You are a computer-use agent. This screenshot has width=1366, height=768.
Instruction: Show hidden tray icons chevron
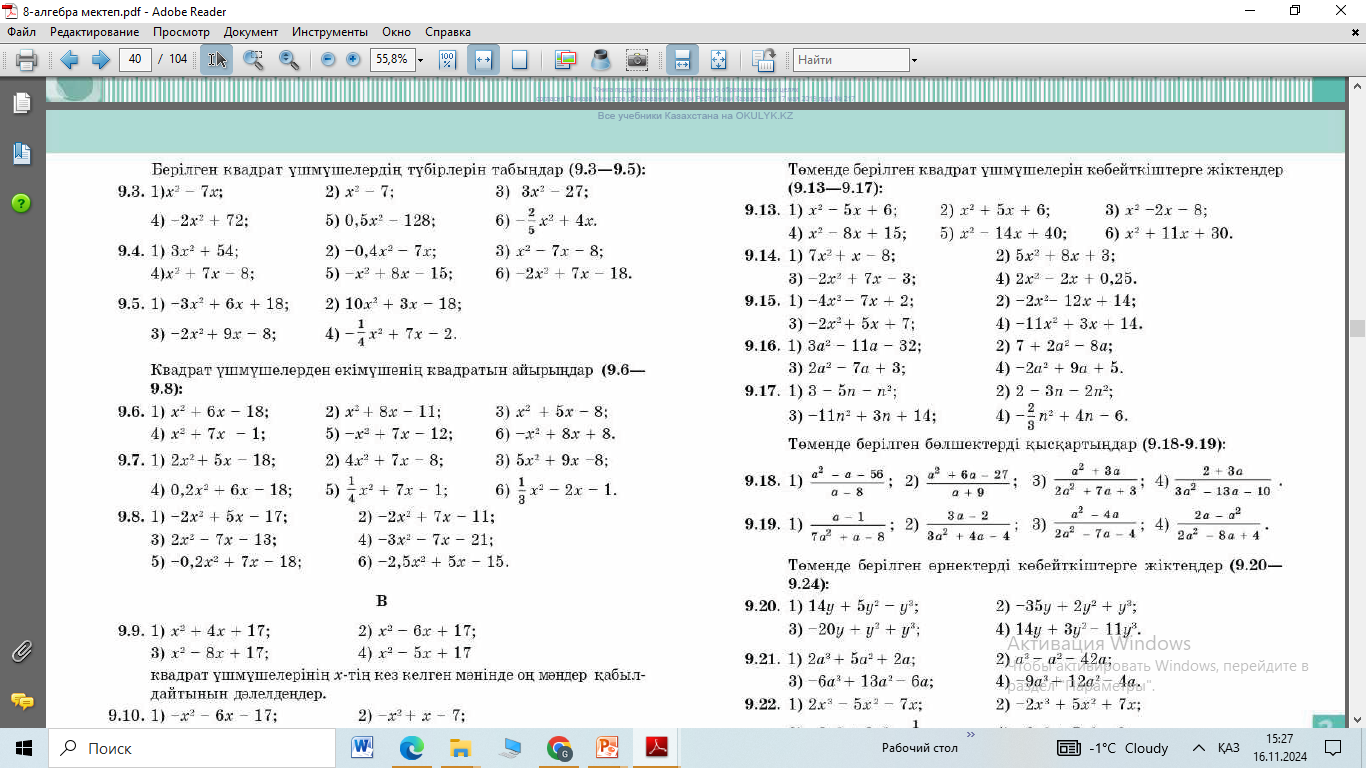[1199, 748]
